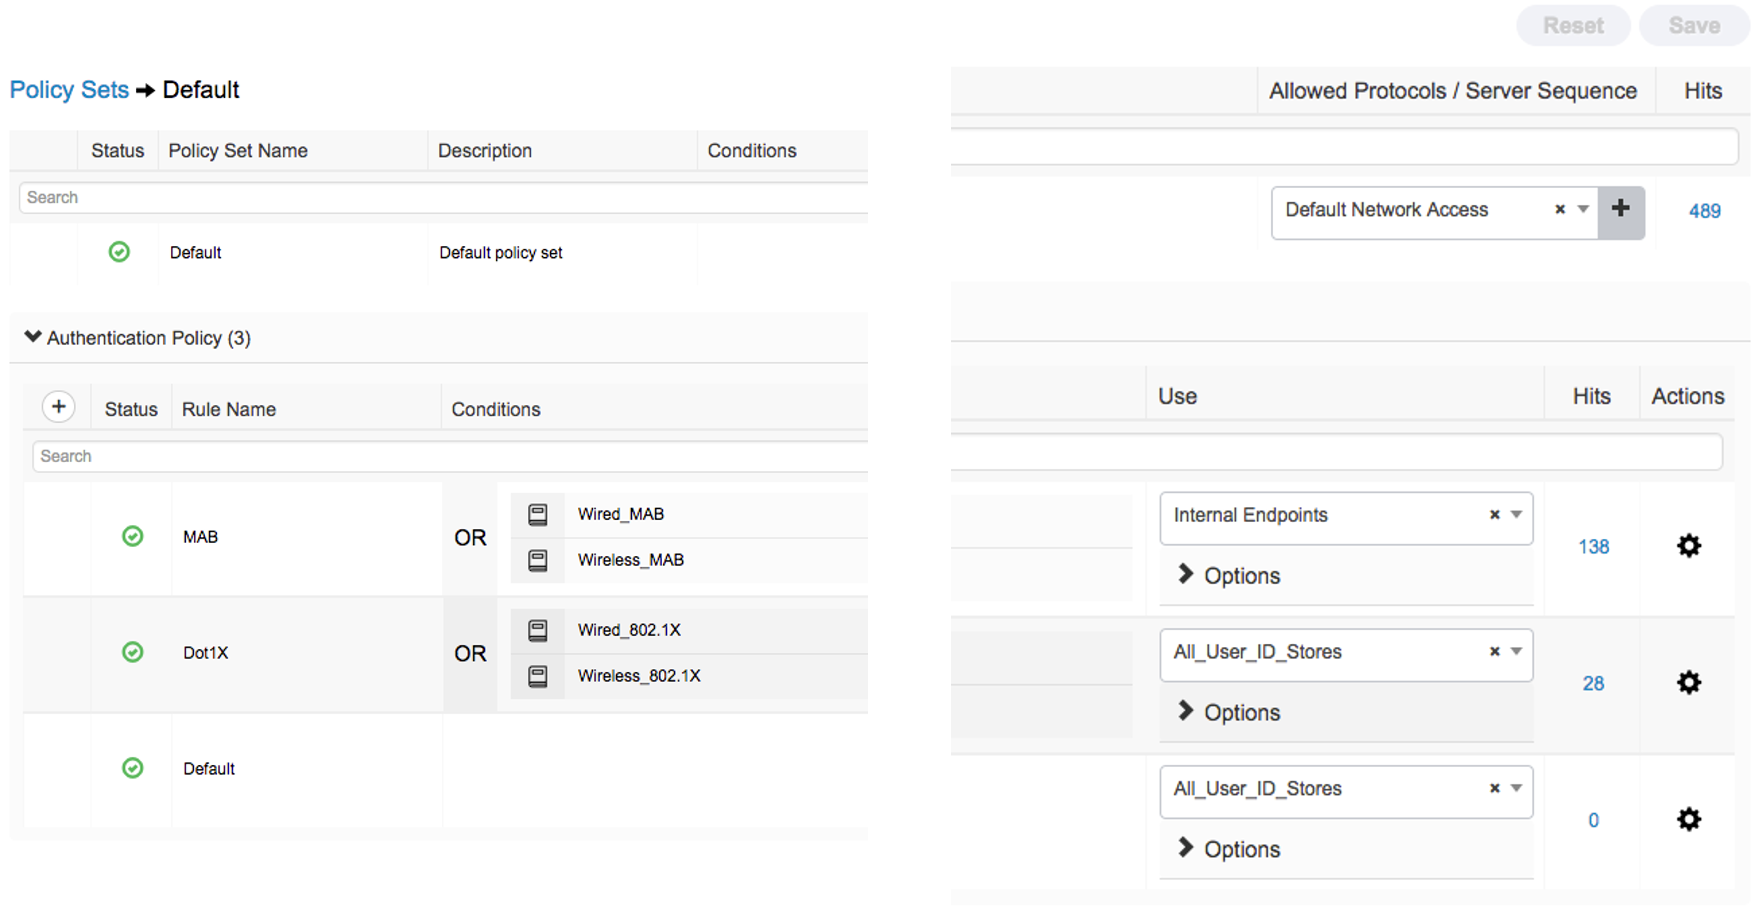Click the Wired_MAB condition library icon
Image resolution: width=1757 pixels, height=913 pixels.
538,514
